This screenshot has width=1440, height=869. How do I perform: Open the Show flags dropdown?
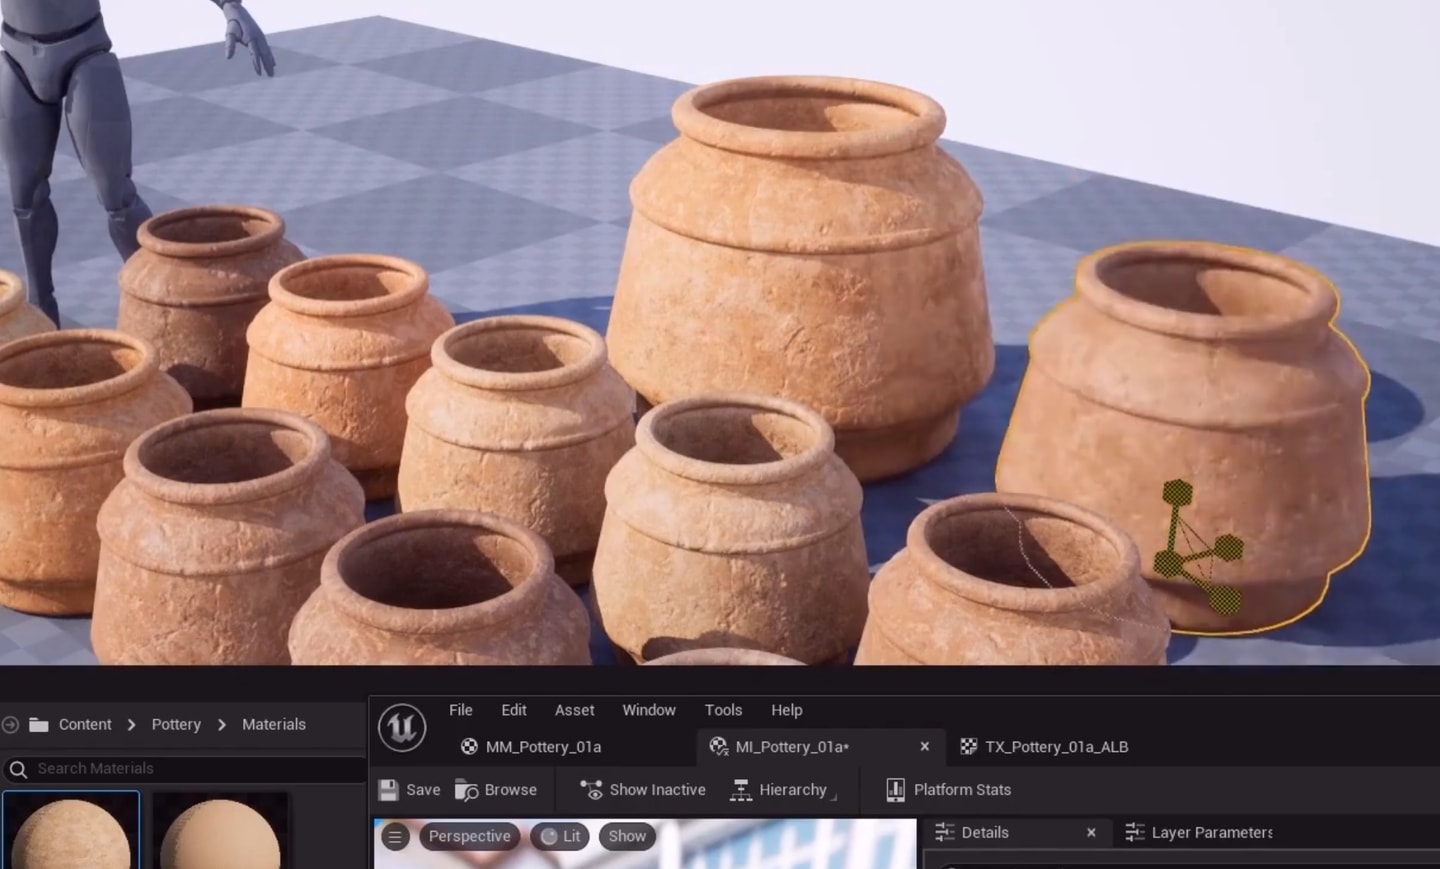(627, 837)
